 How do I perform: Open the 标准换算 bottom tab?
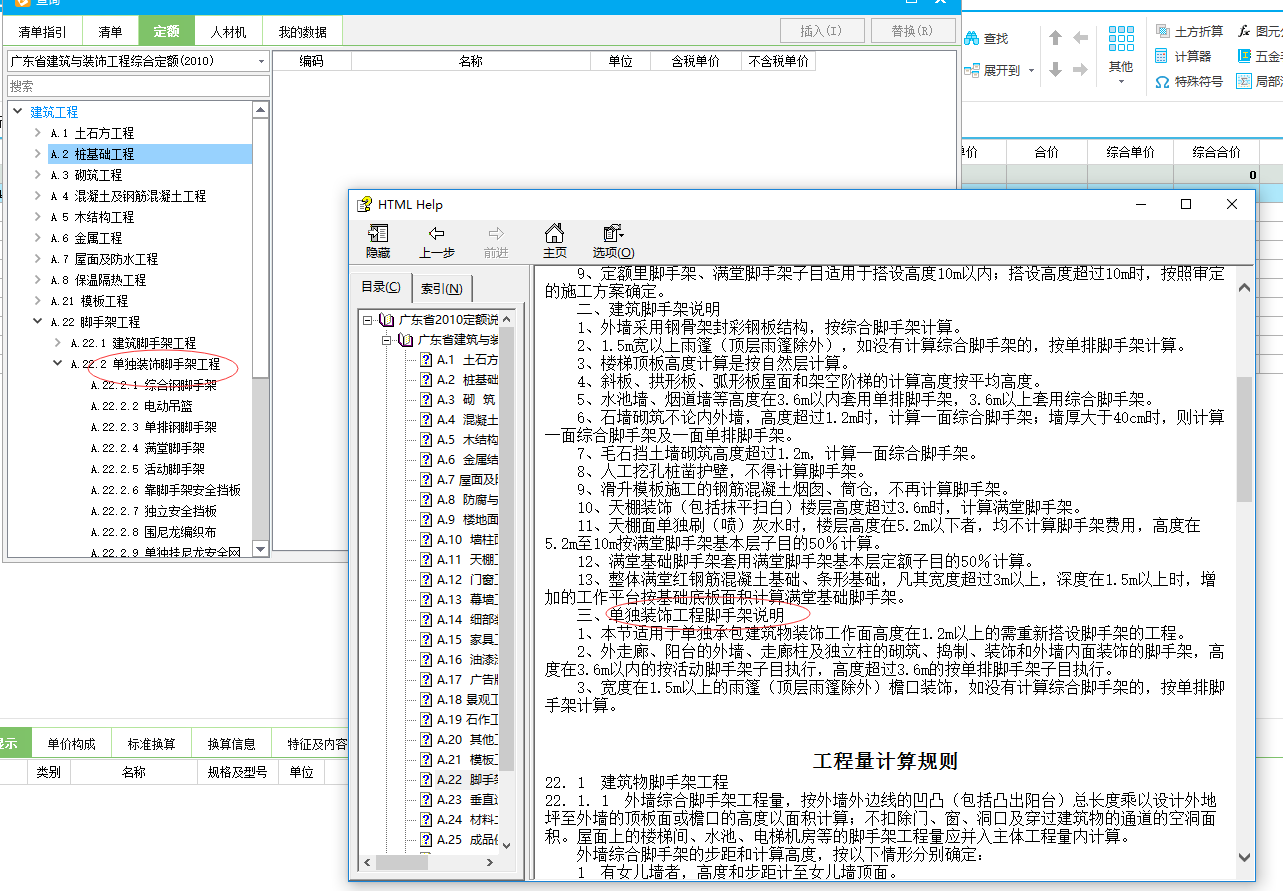click(x=151, y=744)
